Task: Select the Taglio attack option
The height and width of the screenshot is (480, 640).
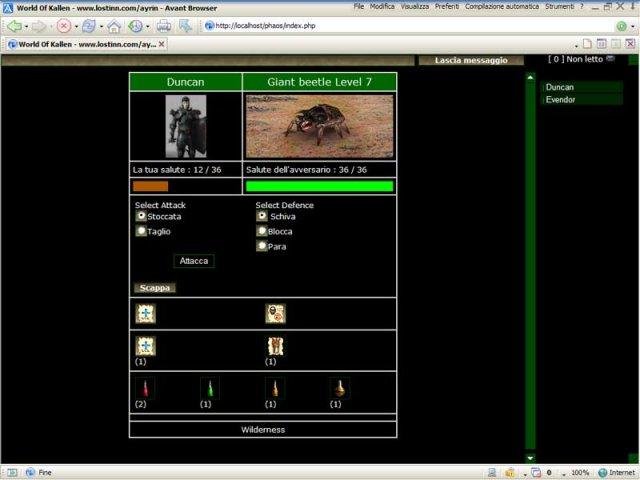Action: click(x=141, y=231)
